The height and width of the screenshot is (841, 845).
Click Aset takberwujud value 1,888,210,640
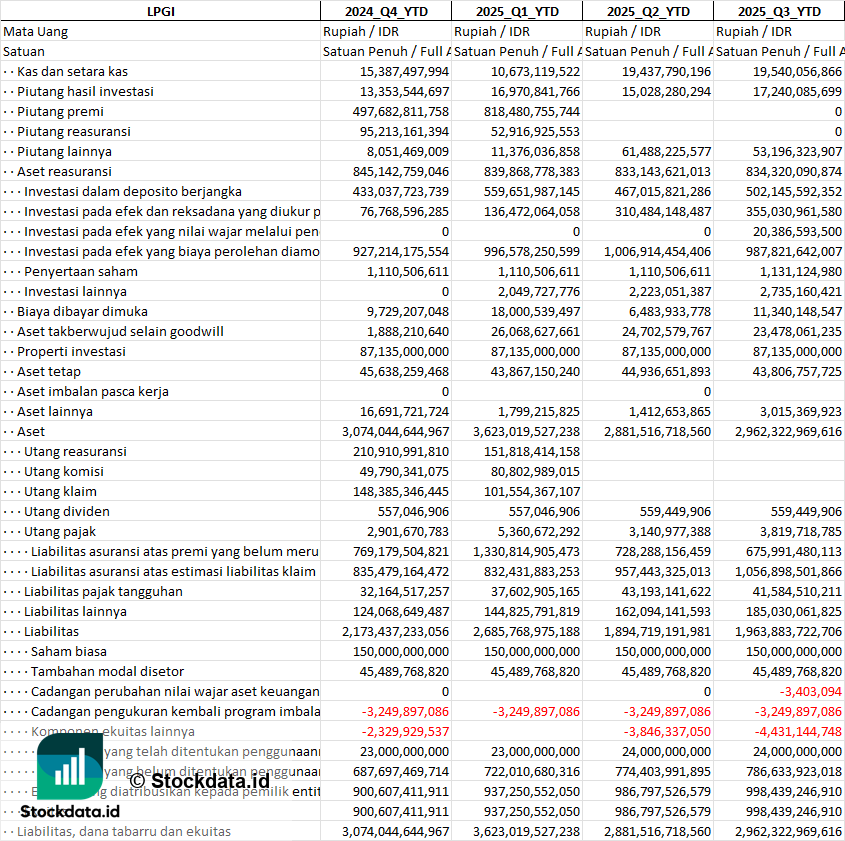point(408,331)
